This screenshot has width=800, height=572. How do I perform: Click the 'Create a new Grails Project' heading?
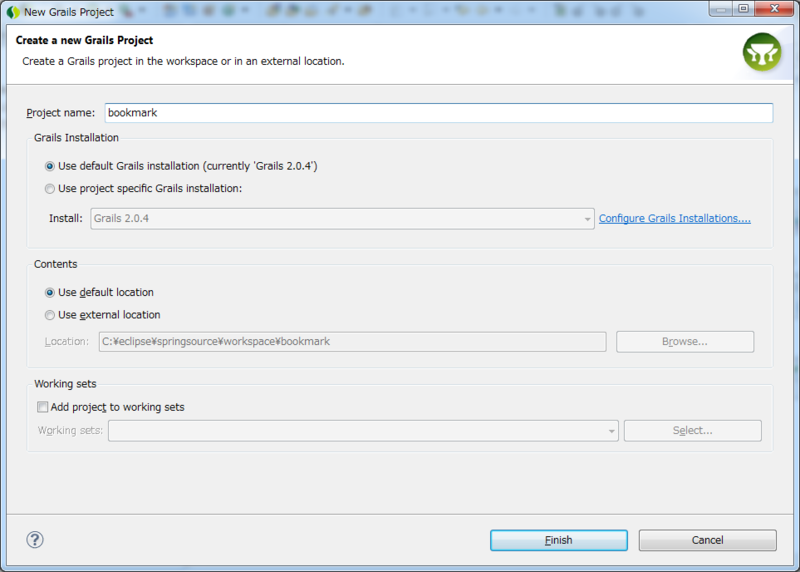[84, 40]
